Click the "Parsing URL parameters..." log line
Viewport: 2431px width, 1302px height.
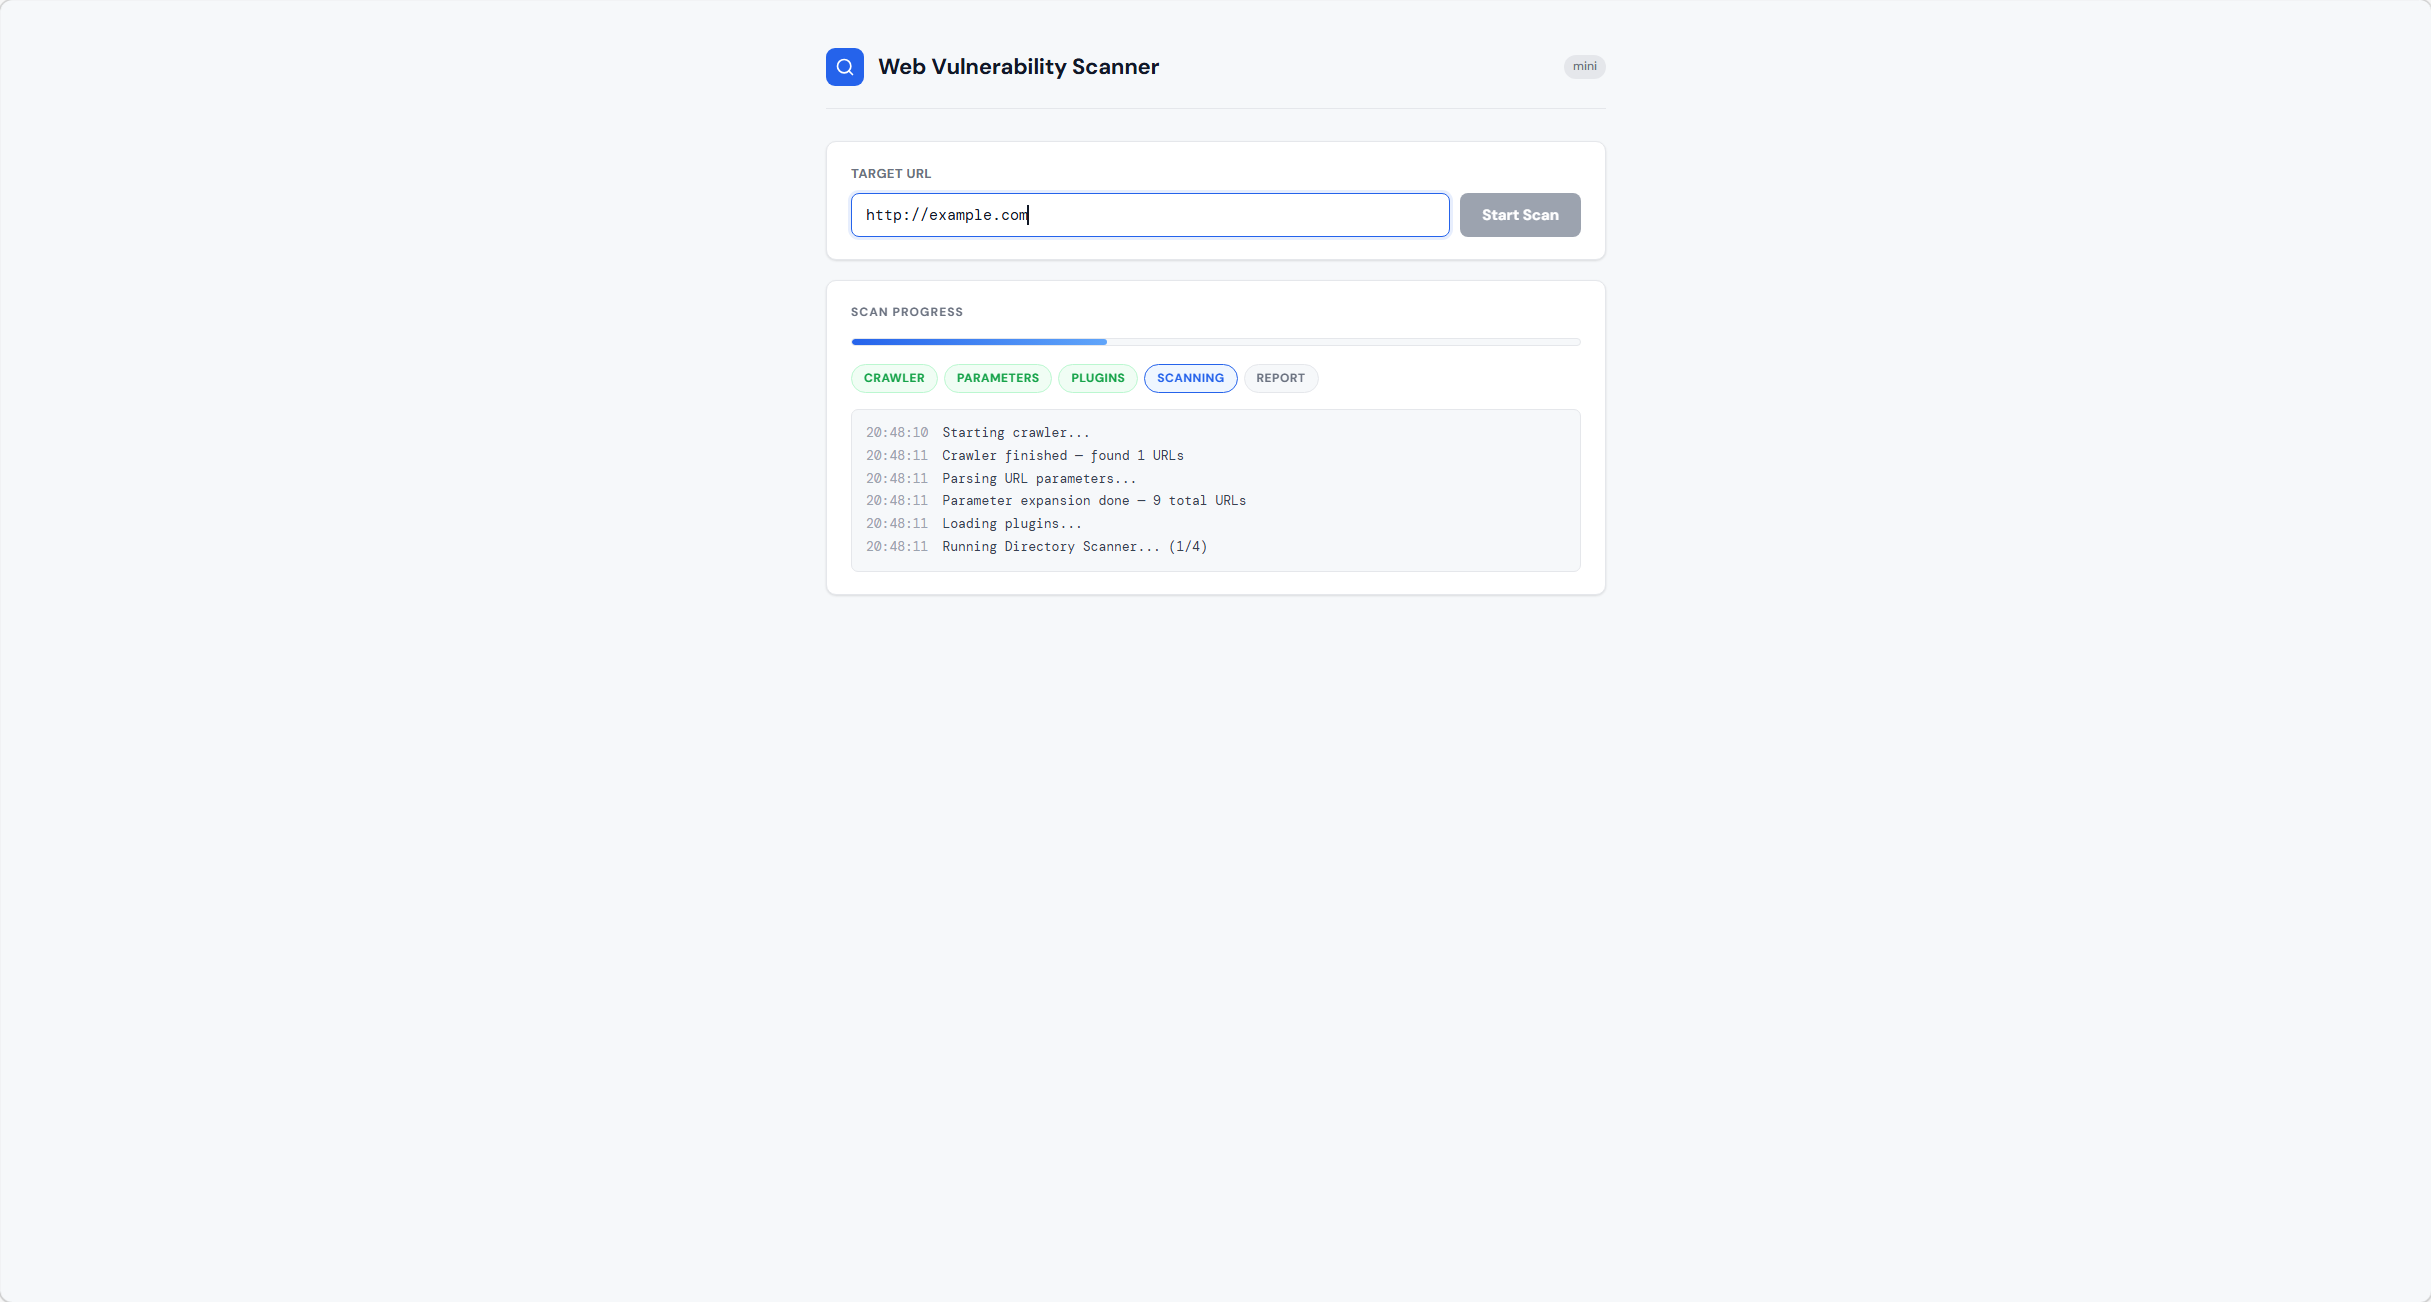pos(1038,479)
